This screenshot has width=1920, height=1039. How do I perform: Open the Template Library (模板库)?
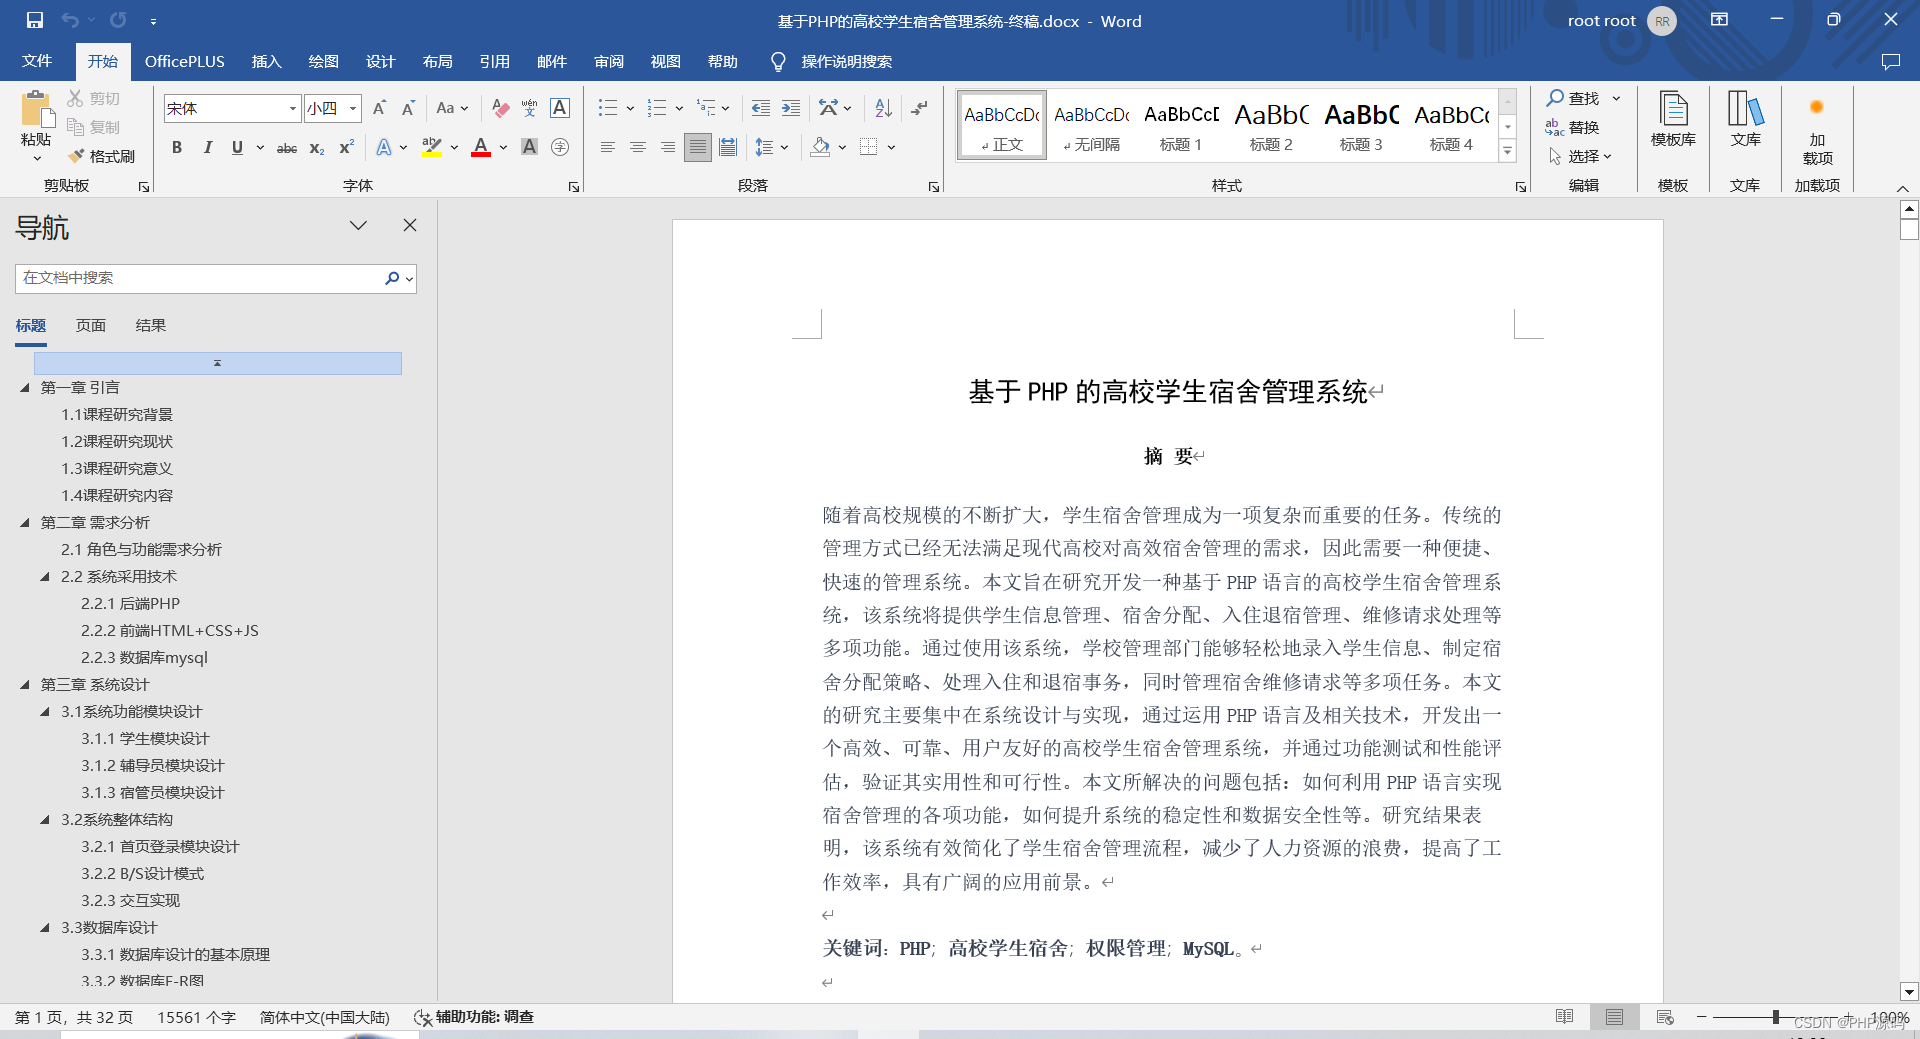[1673, 120]
